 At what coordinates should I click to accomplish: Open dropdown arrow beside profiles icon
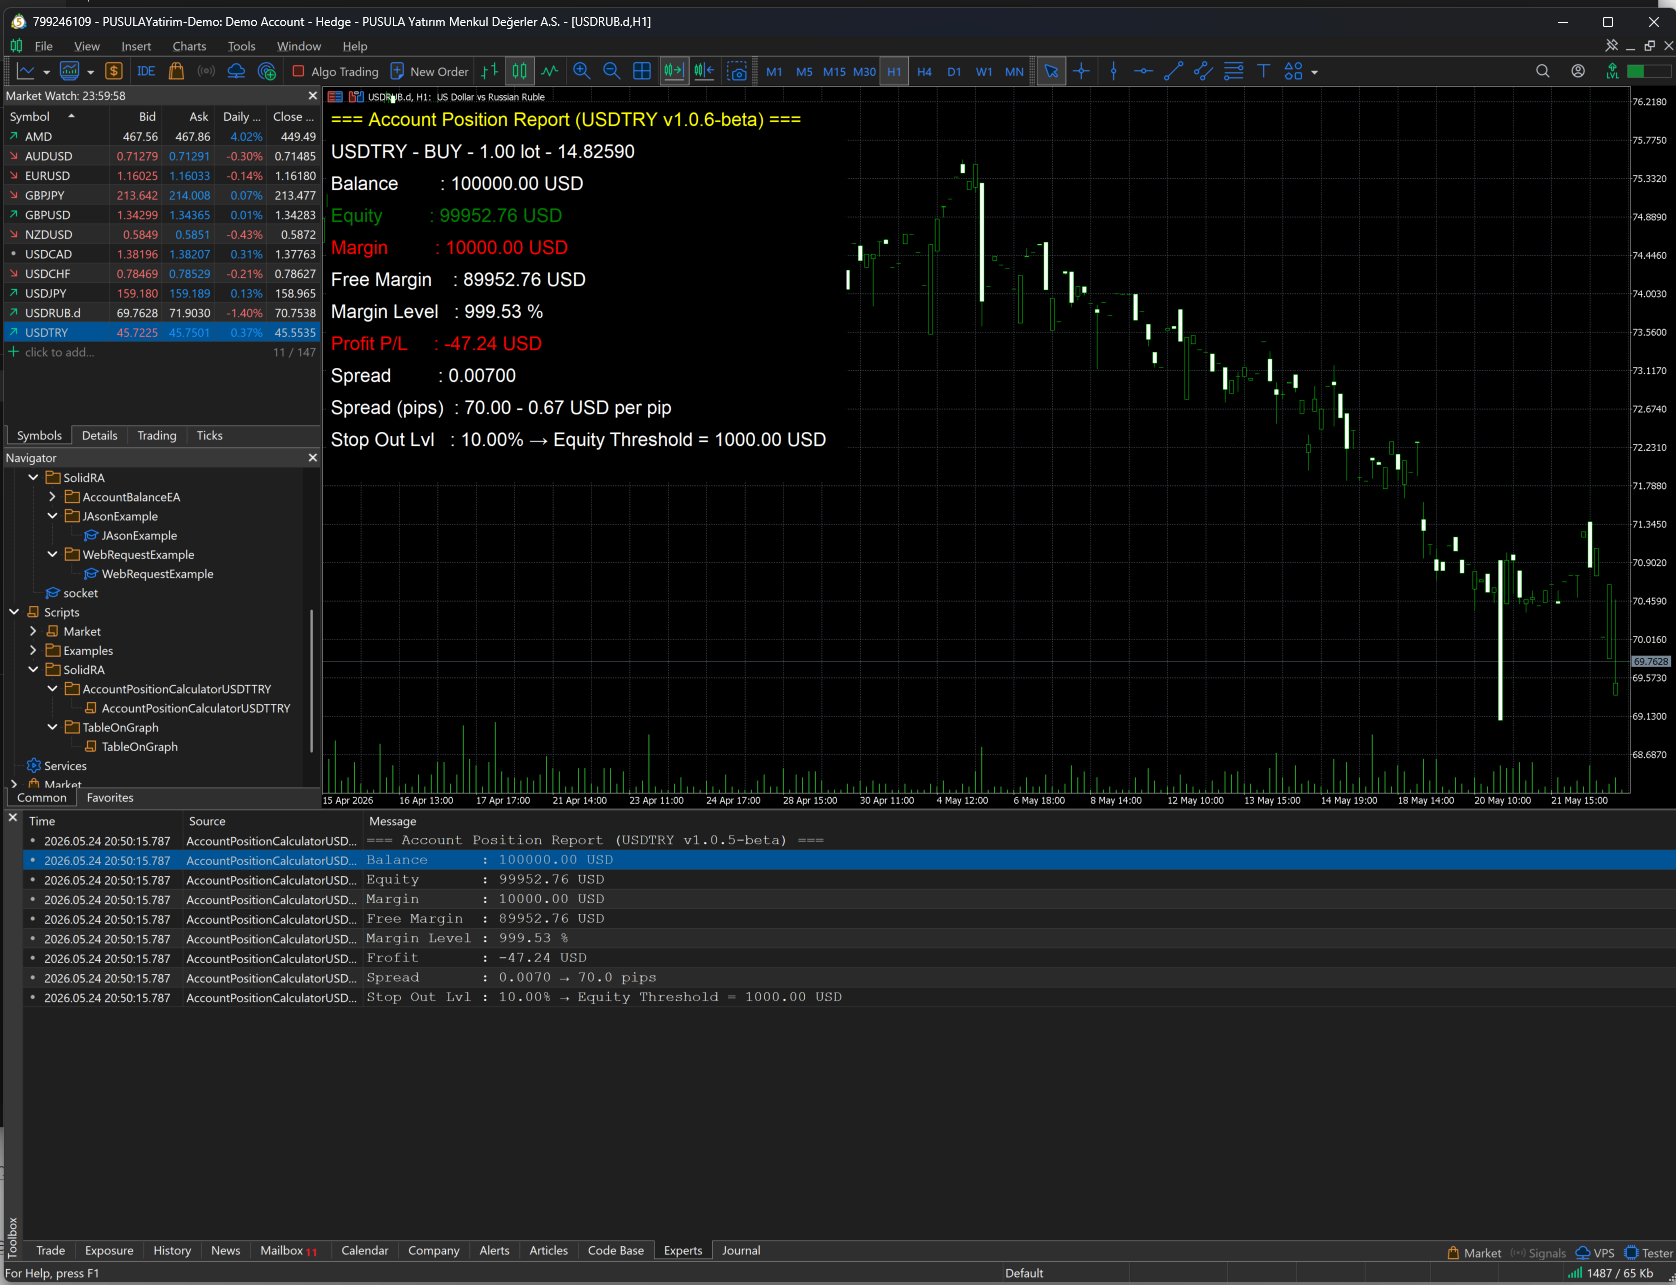click(90, 72)
